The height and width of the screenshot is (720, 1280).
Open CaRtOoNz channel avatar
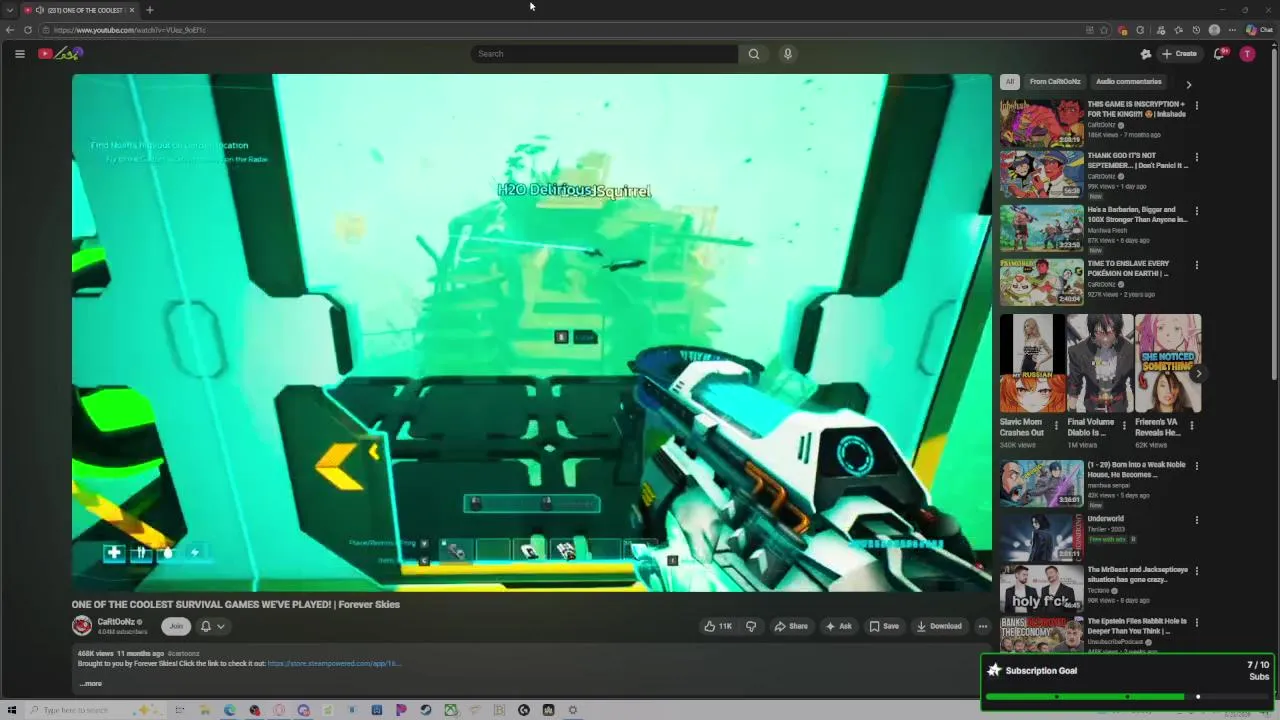[x=82, y=626]
